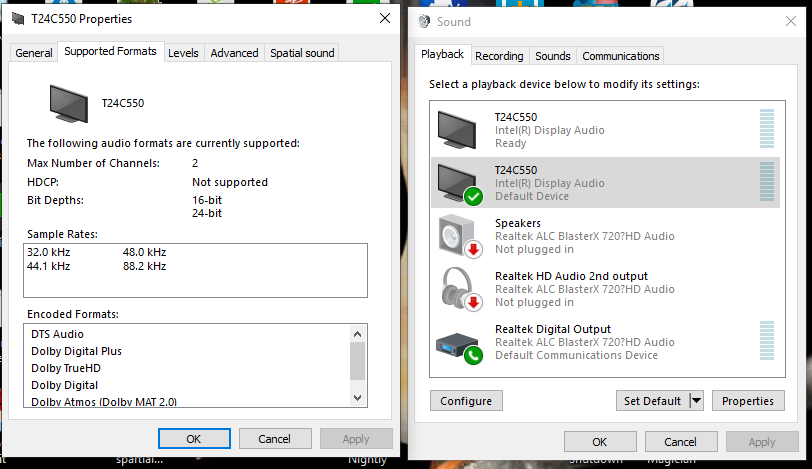Screen dimensions: 812x469
Task: Select 48.0 kHz in Sample Rates list
Action: pyautogui.click(x=144, y=252)
